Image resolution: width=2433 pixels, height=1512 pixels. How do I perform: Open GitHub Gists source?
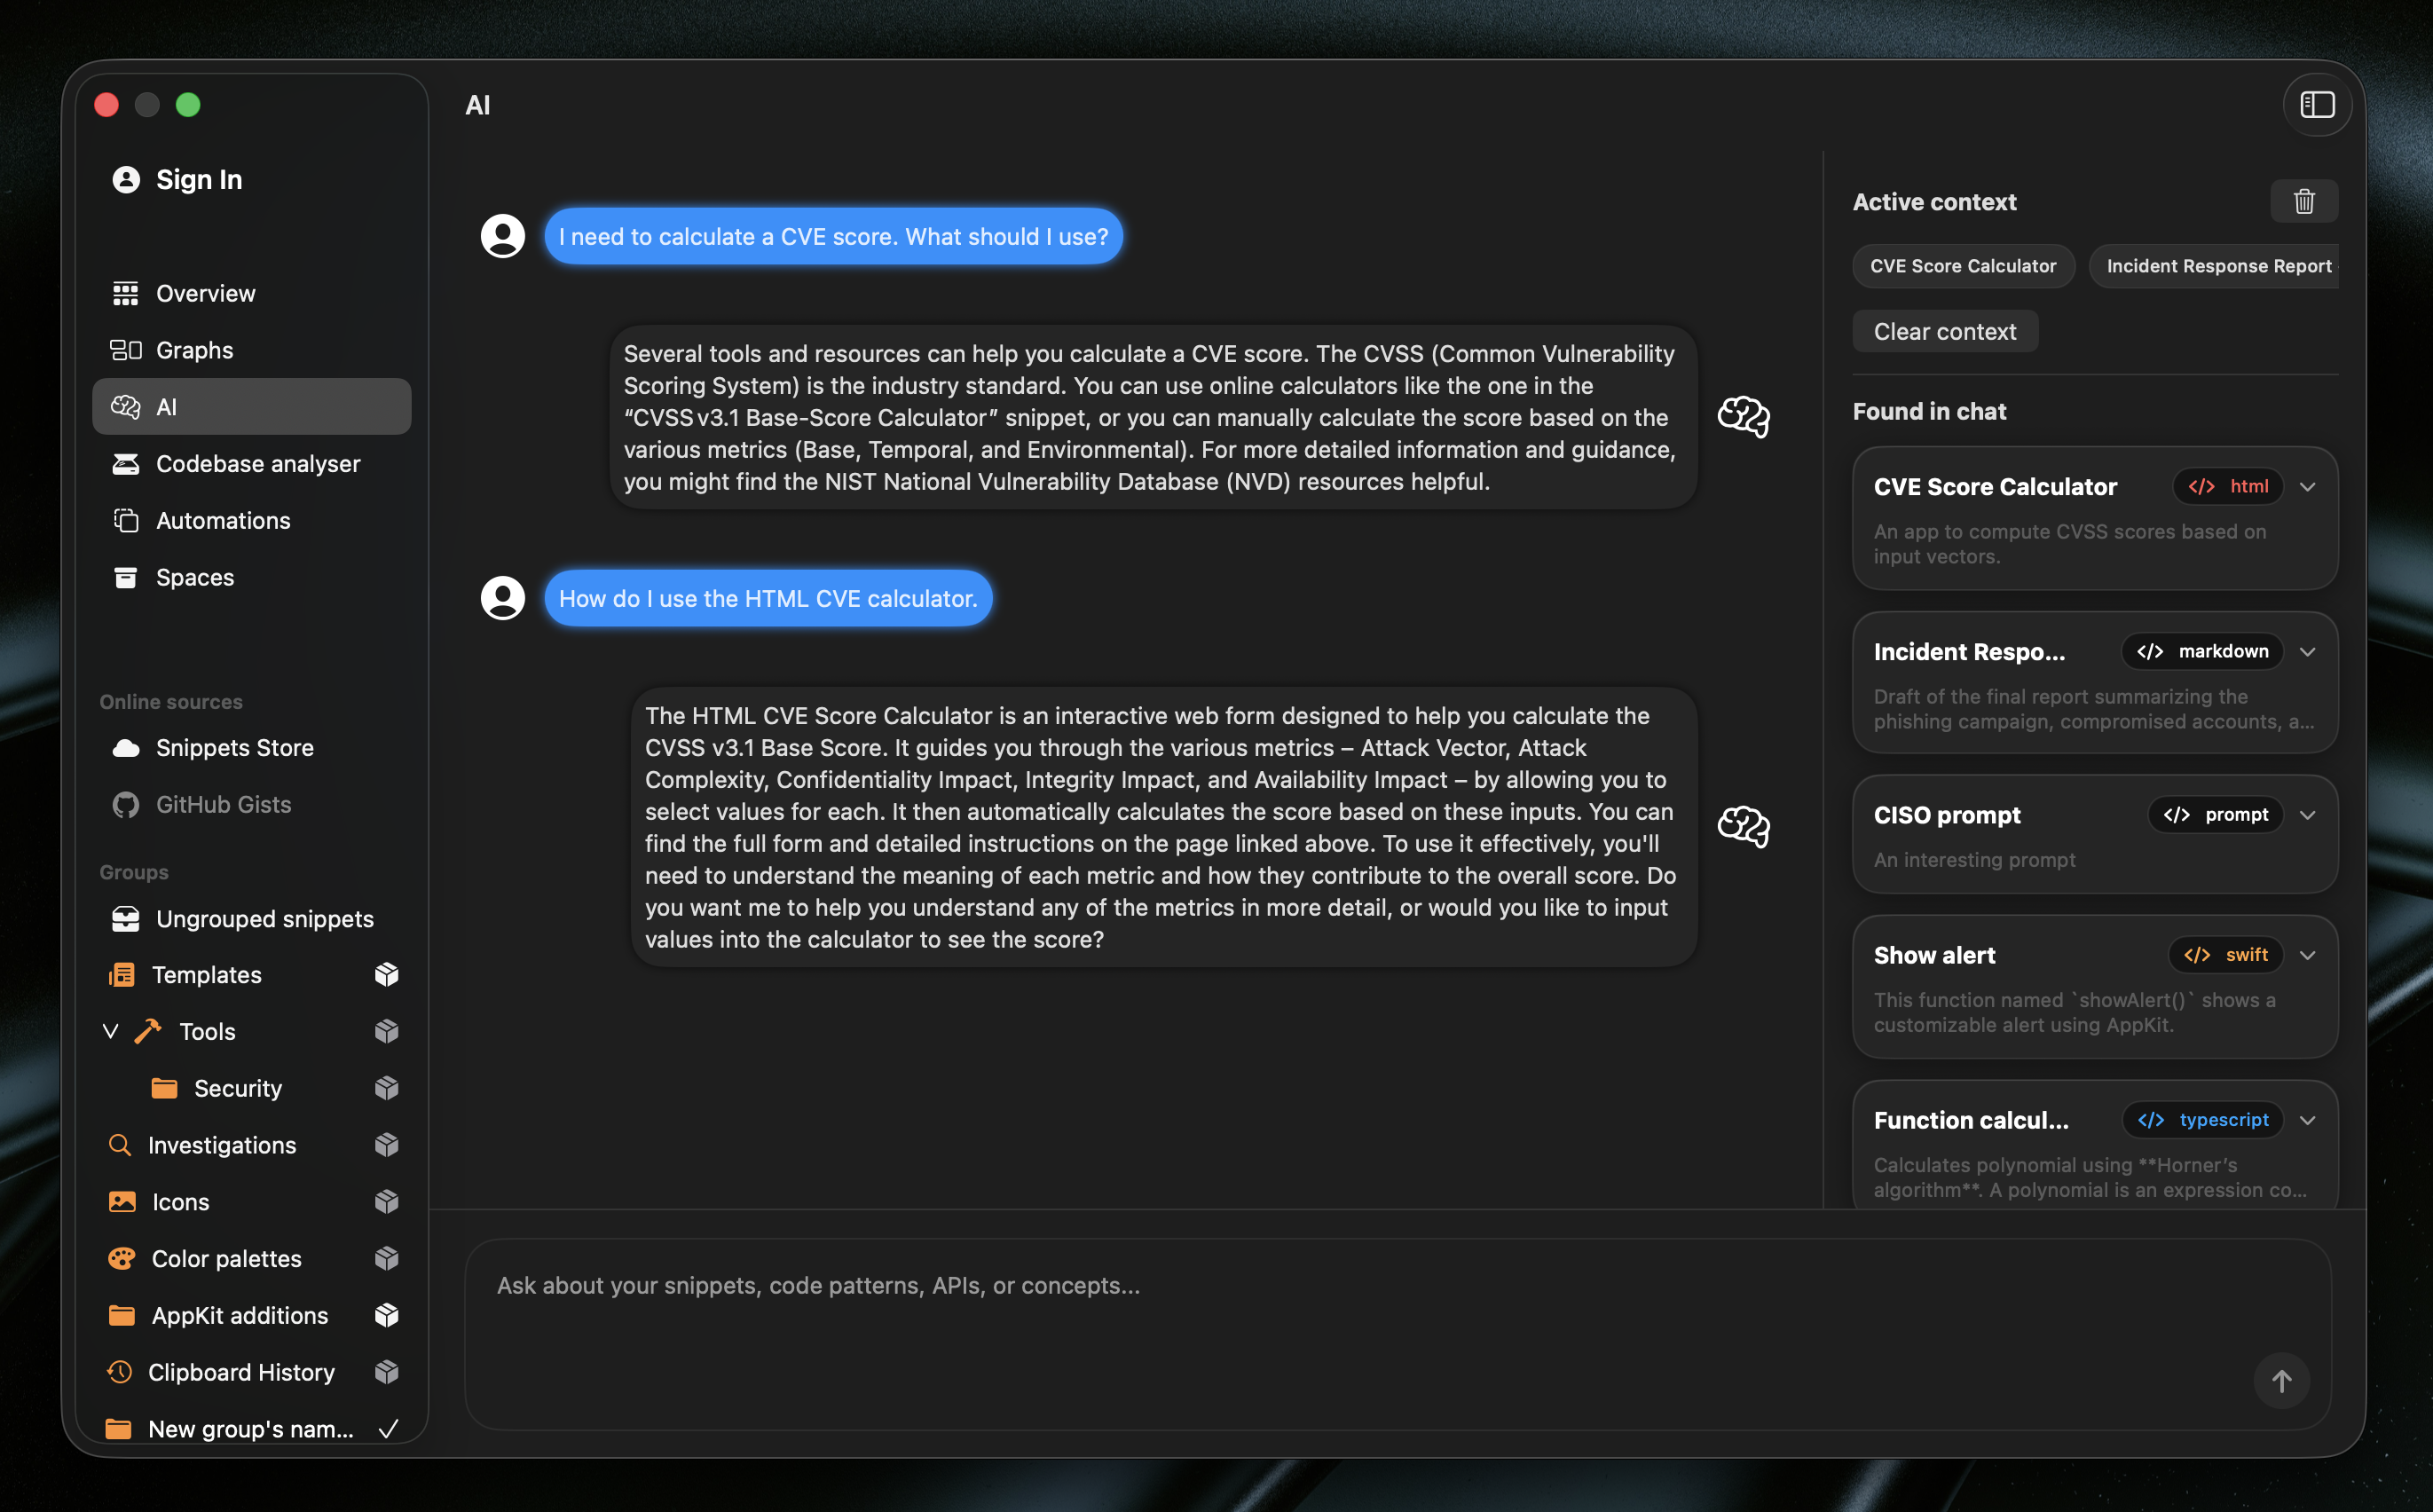pyautogui.click(x=222, y=803)
